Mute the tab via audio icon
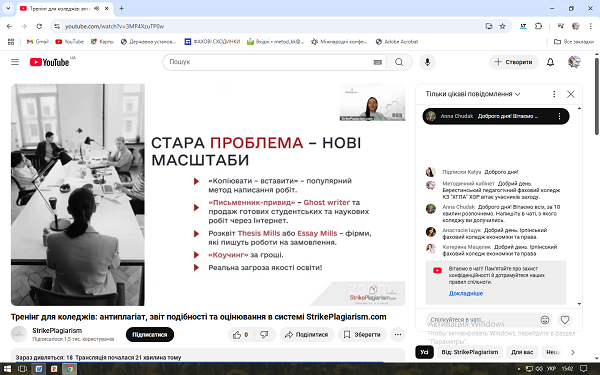The height and width of the screenshot is (375, 600). [96, 8]
